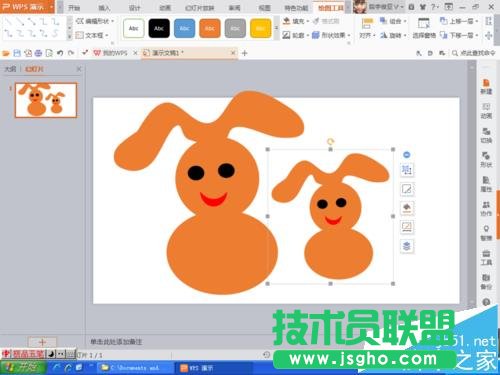Viewport: 500px width, 375px height.
Task: Apply the blue Abc shape style
Action: (x=184, y=28)
